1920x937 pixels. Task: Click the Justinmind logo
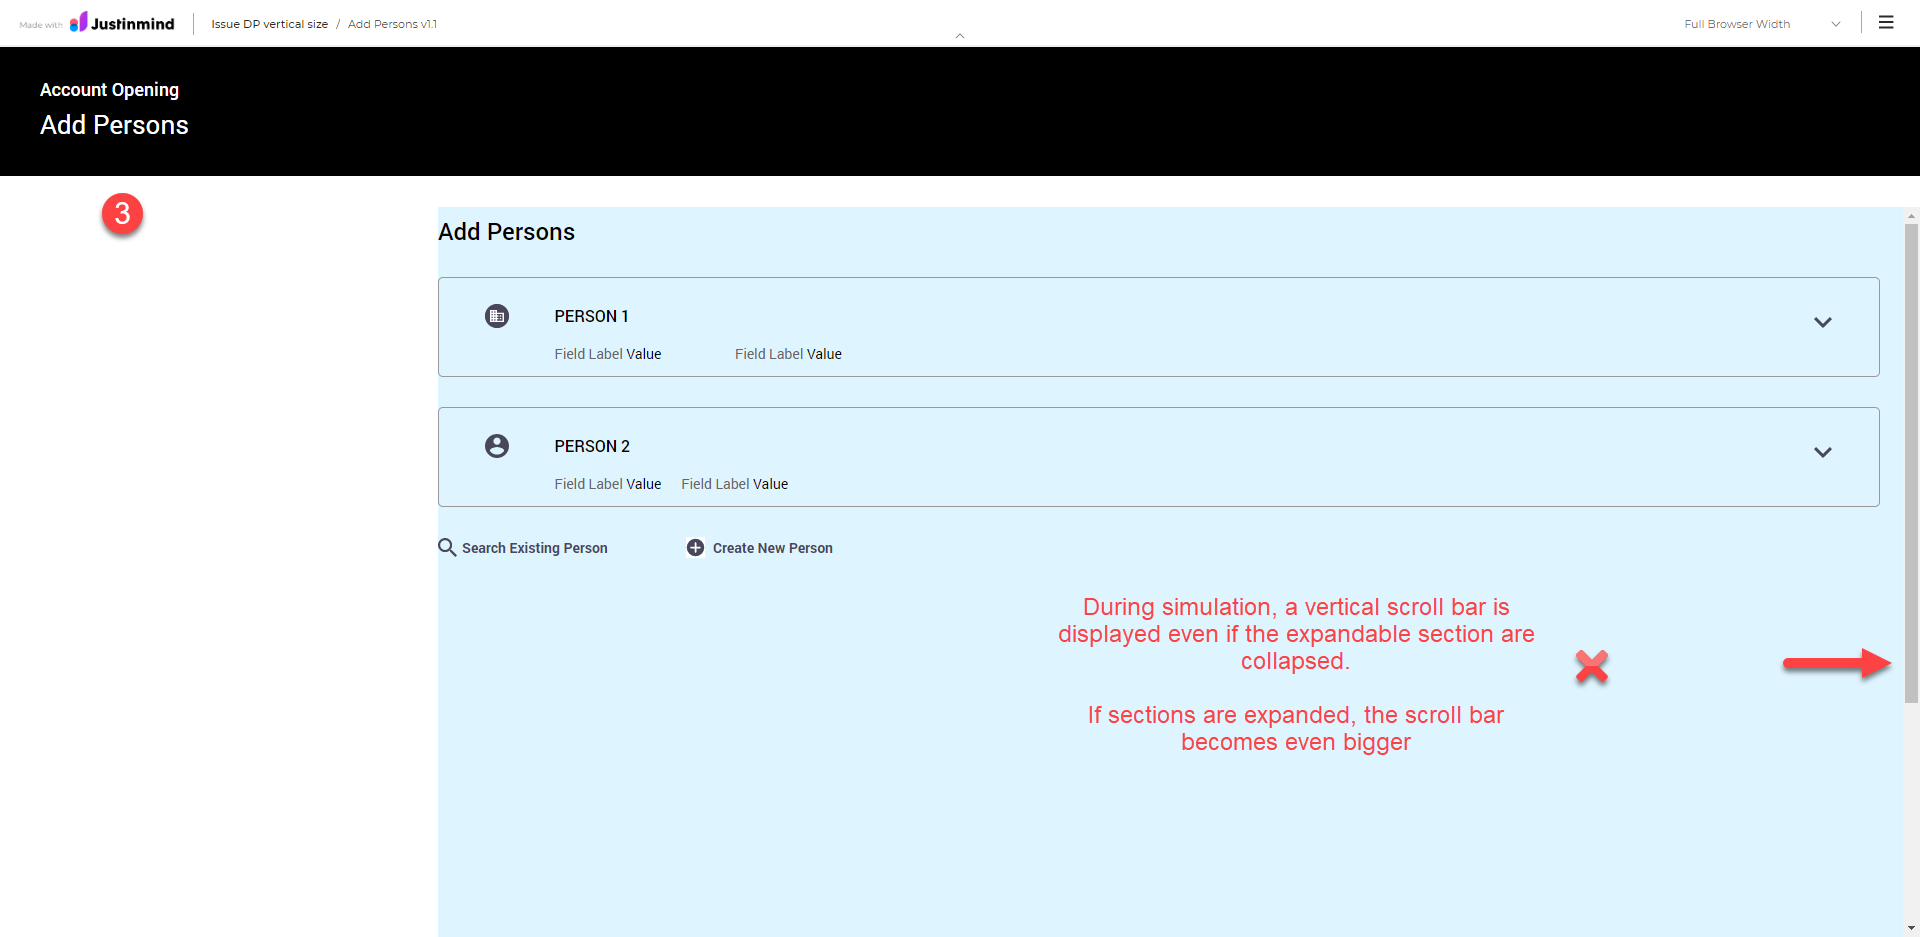tap(122, 23)
